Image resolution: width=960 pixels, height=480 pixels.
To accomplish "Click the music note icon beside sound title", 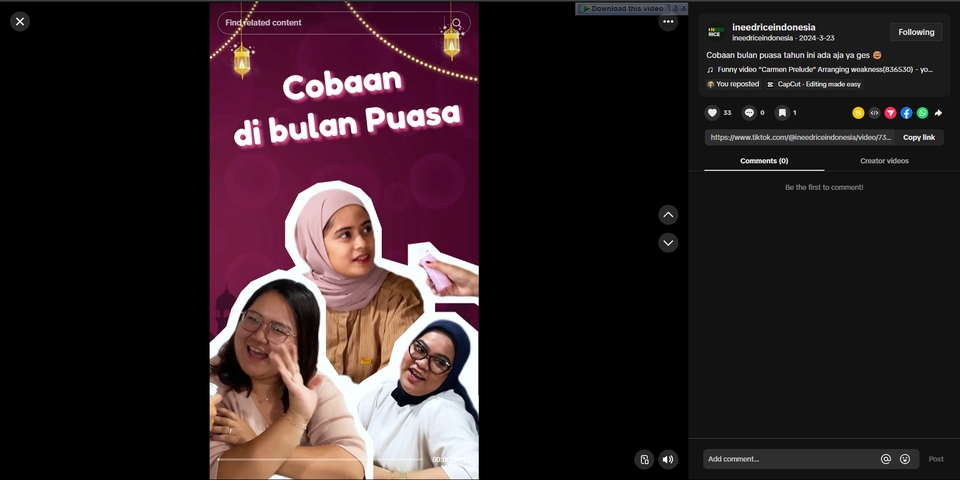I will [x=710, y=70].
